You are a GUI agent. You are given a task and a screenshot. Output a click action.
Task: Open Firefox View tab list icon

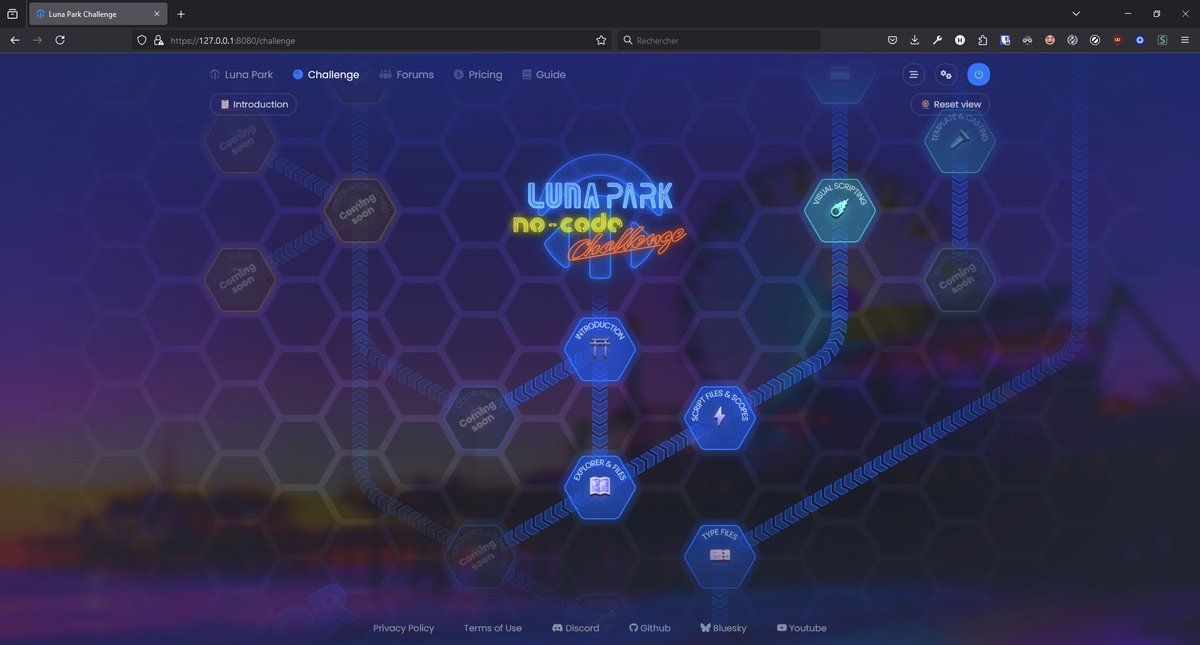click(12, 14)
